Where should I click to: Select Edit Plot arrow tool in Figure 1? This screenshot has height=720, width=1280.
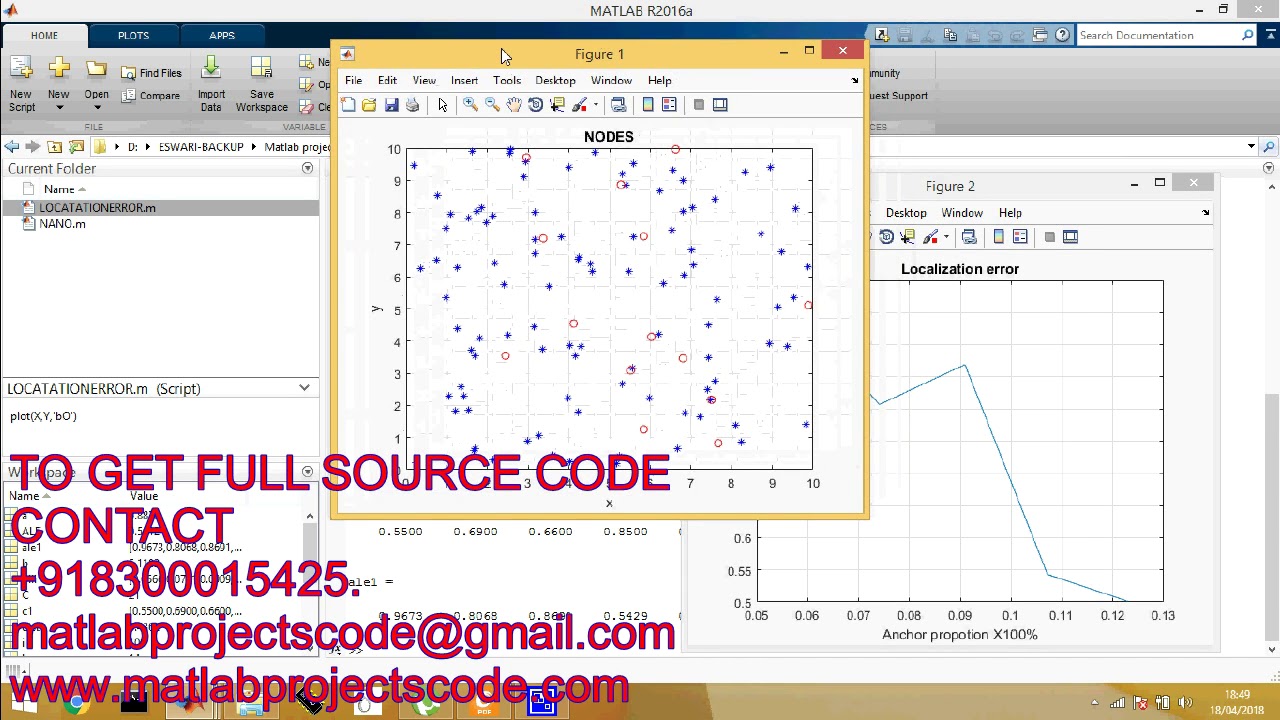[x=443, y=105]
